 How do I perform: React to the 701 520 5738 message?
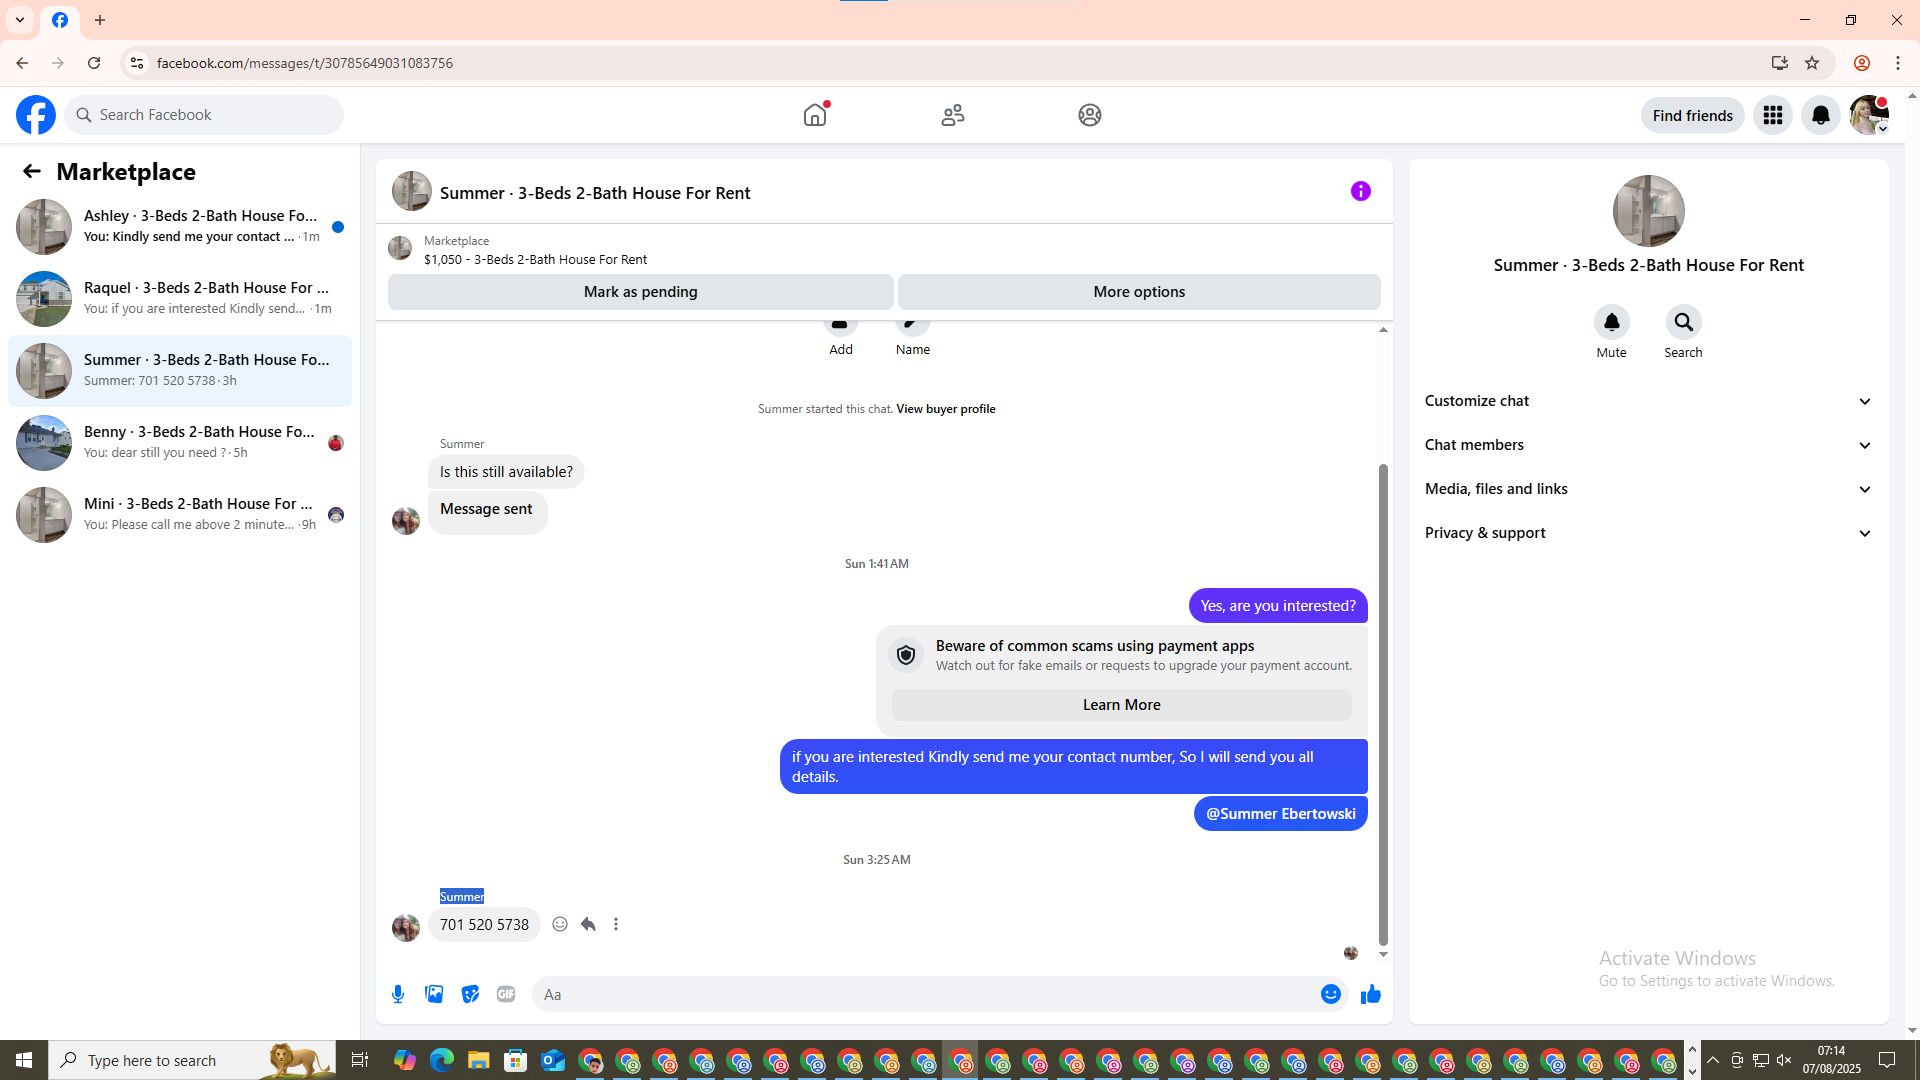560,924
